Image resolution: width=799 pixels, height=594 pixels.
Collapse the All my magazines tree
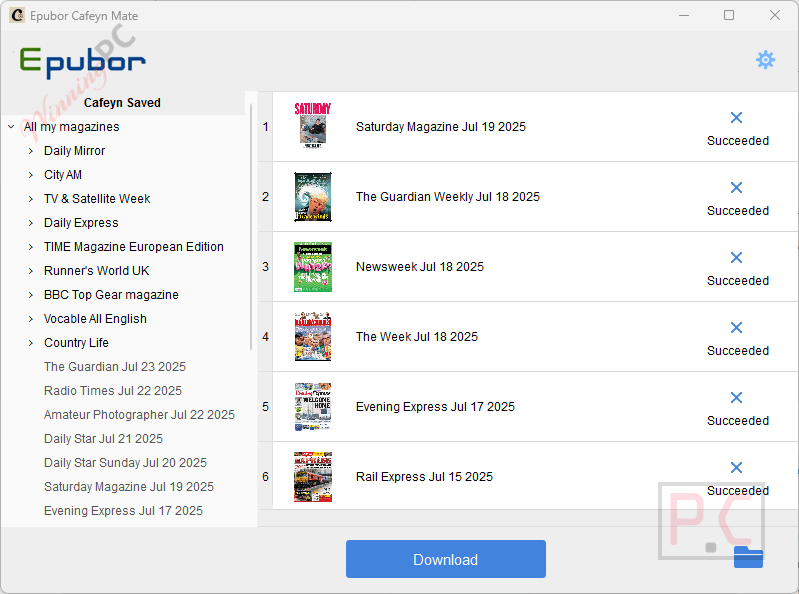coord(11,127)
